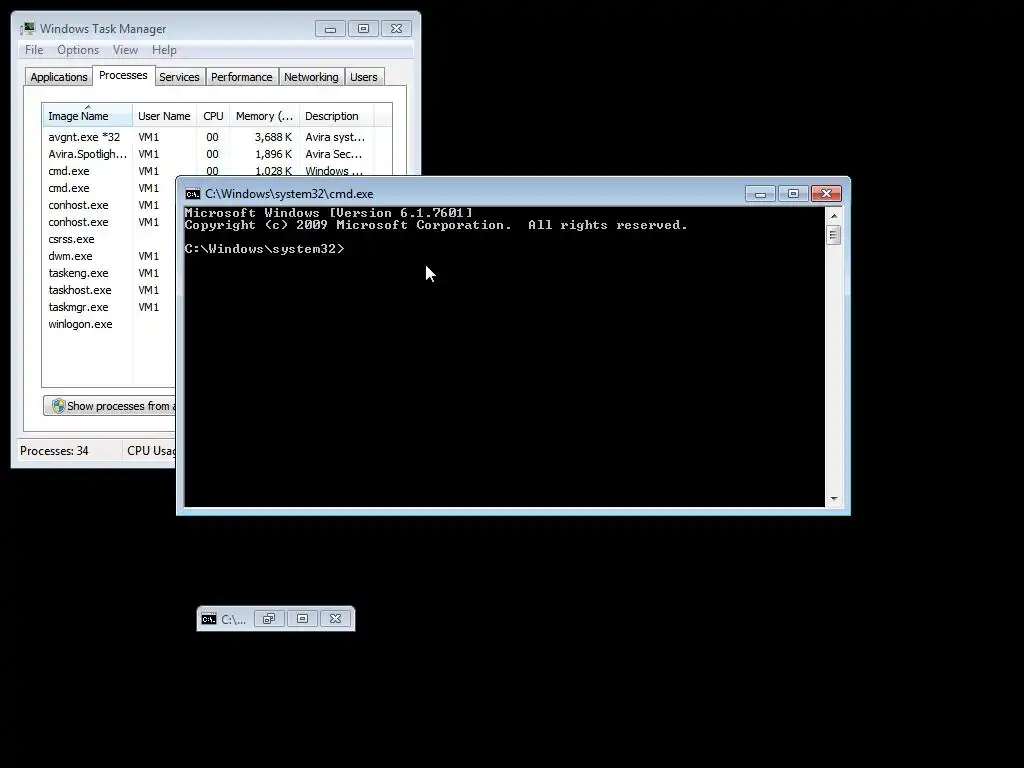
Task: Sort processes by CPU column header
Action: click(214, 116)
